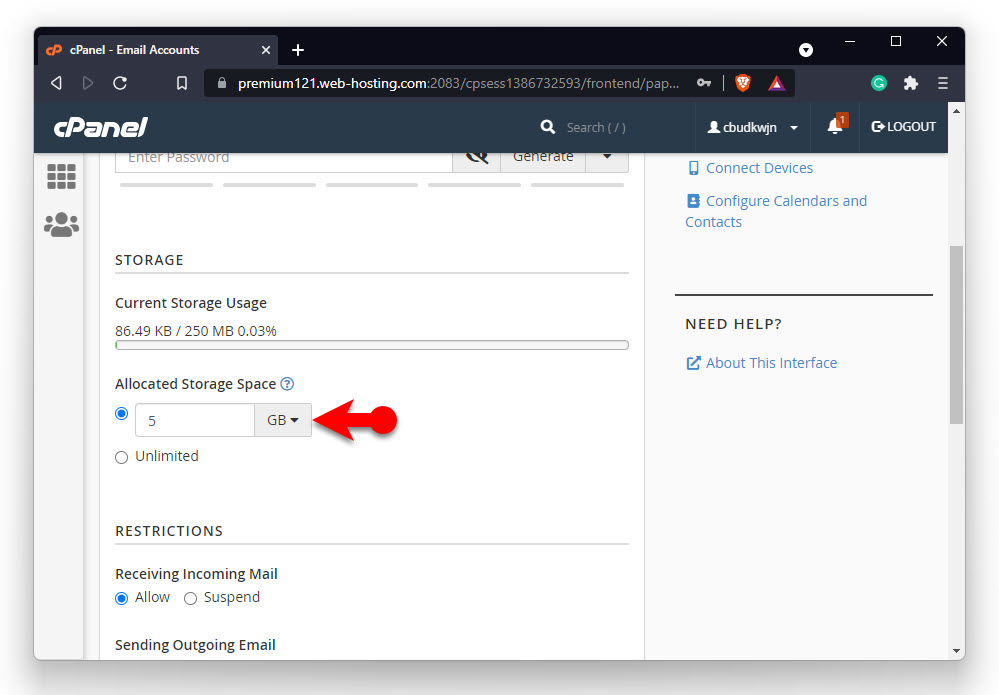
Task: Click the Allocated Storage Space help icon
Action: coord(287,383)
